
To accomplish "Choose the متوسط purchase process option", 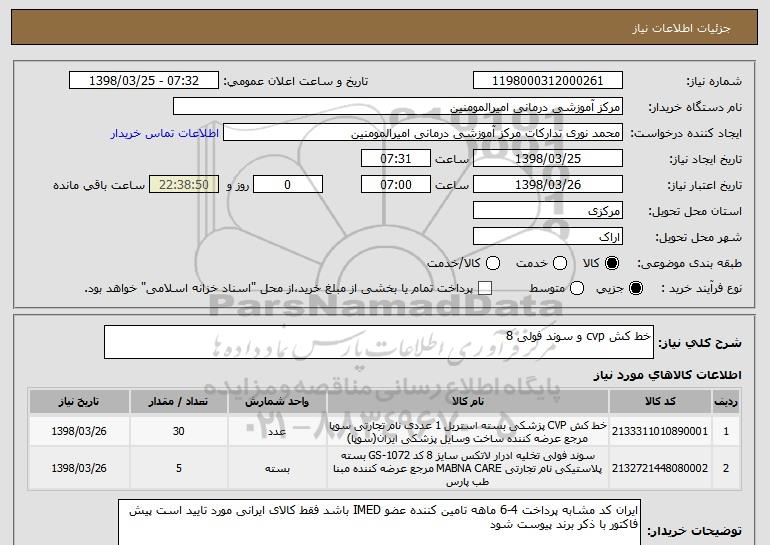I will pyautogui.click(x=577, y=288).
